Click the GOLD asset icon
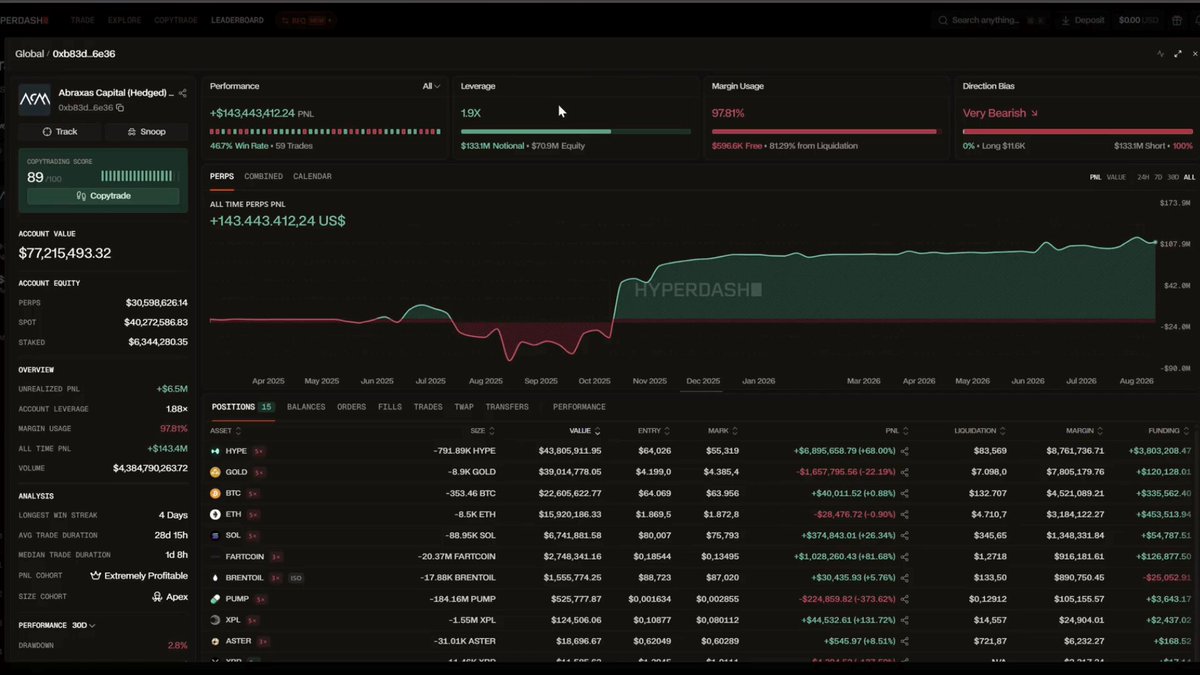Viewport: 1200px width, 675px height. coord(215,472)
